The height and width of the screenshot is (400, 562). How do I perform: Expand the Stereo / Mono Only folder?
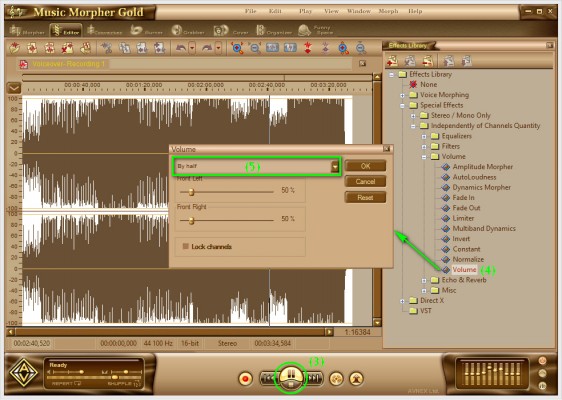(x=413, y=116)
